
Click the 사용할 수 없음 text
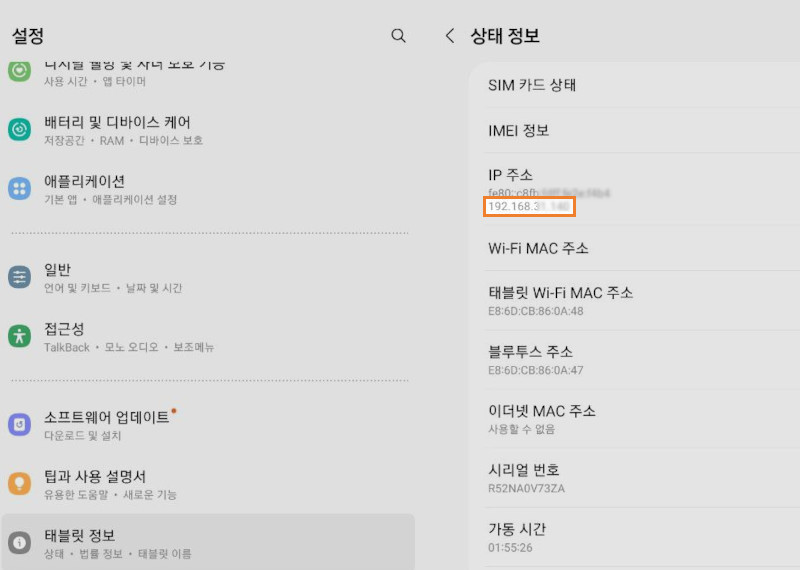[x=521, y=429]
